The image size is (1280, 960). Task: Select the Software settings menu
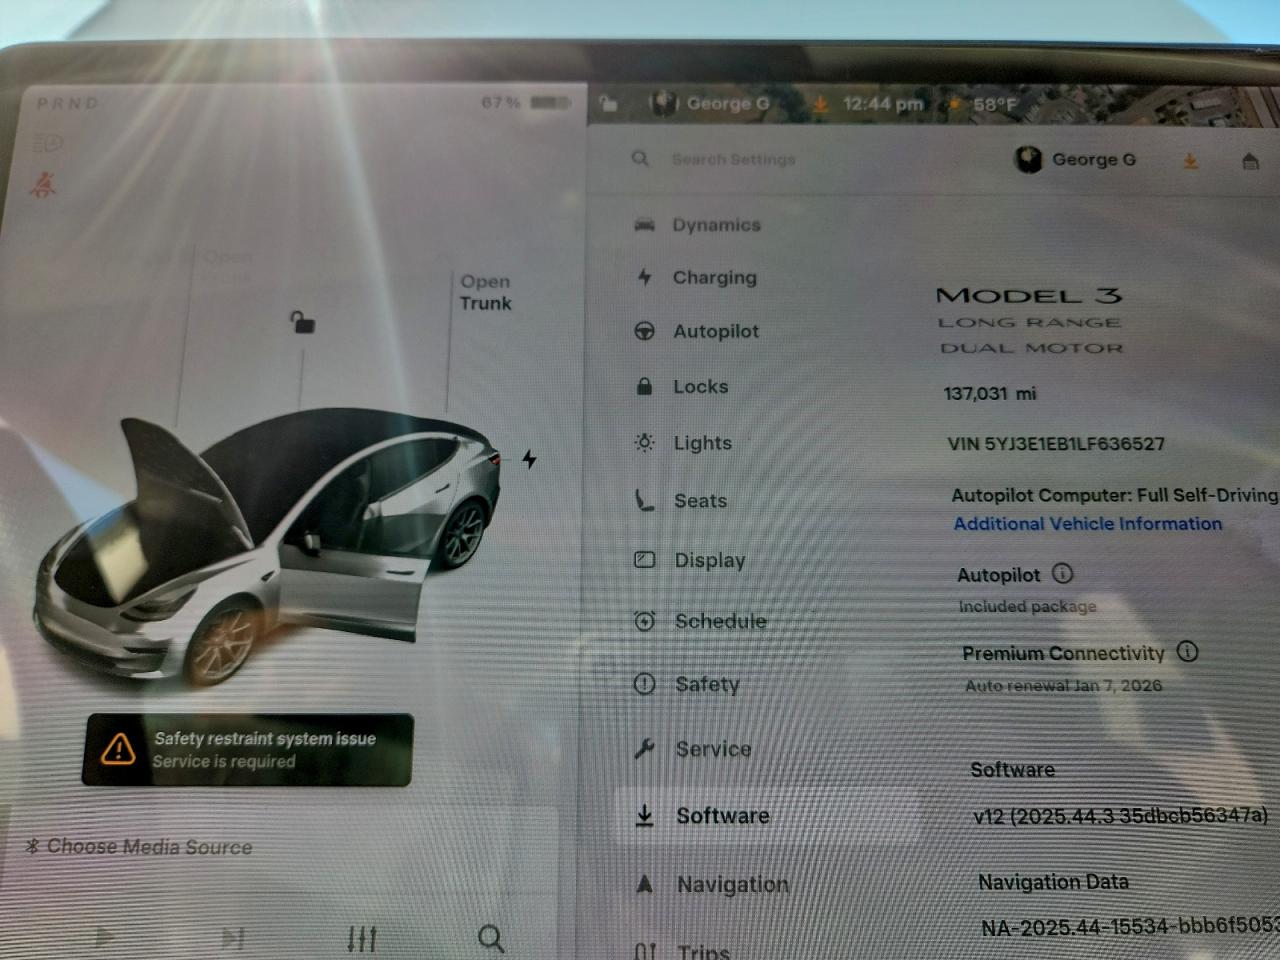(x=767, y=816)
